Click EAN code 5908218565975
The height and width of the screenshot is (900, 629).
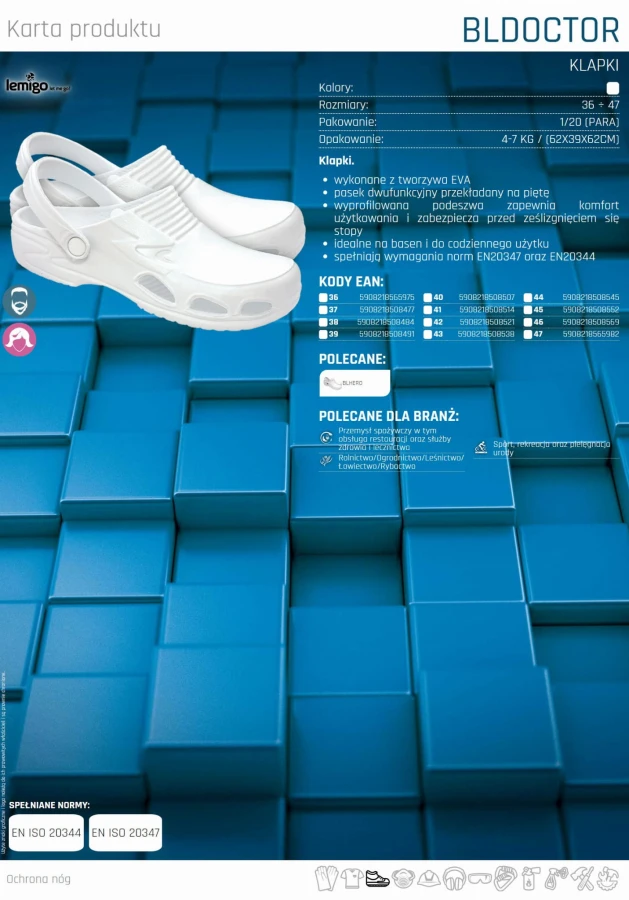pos(387,297)
